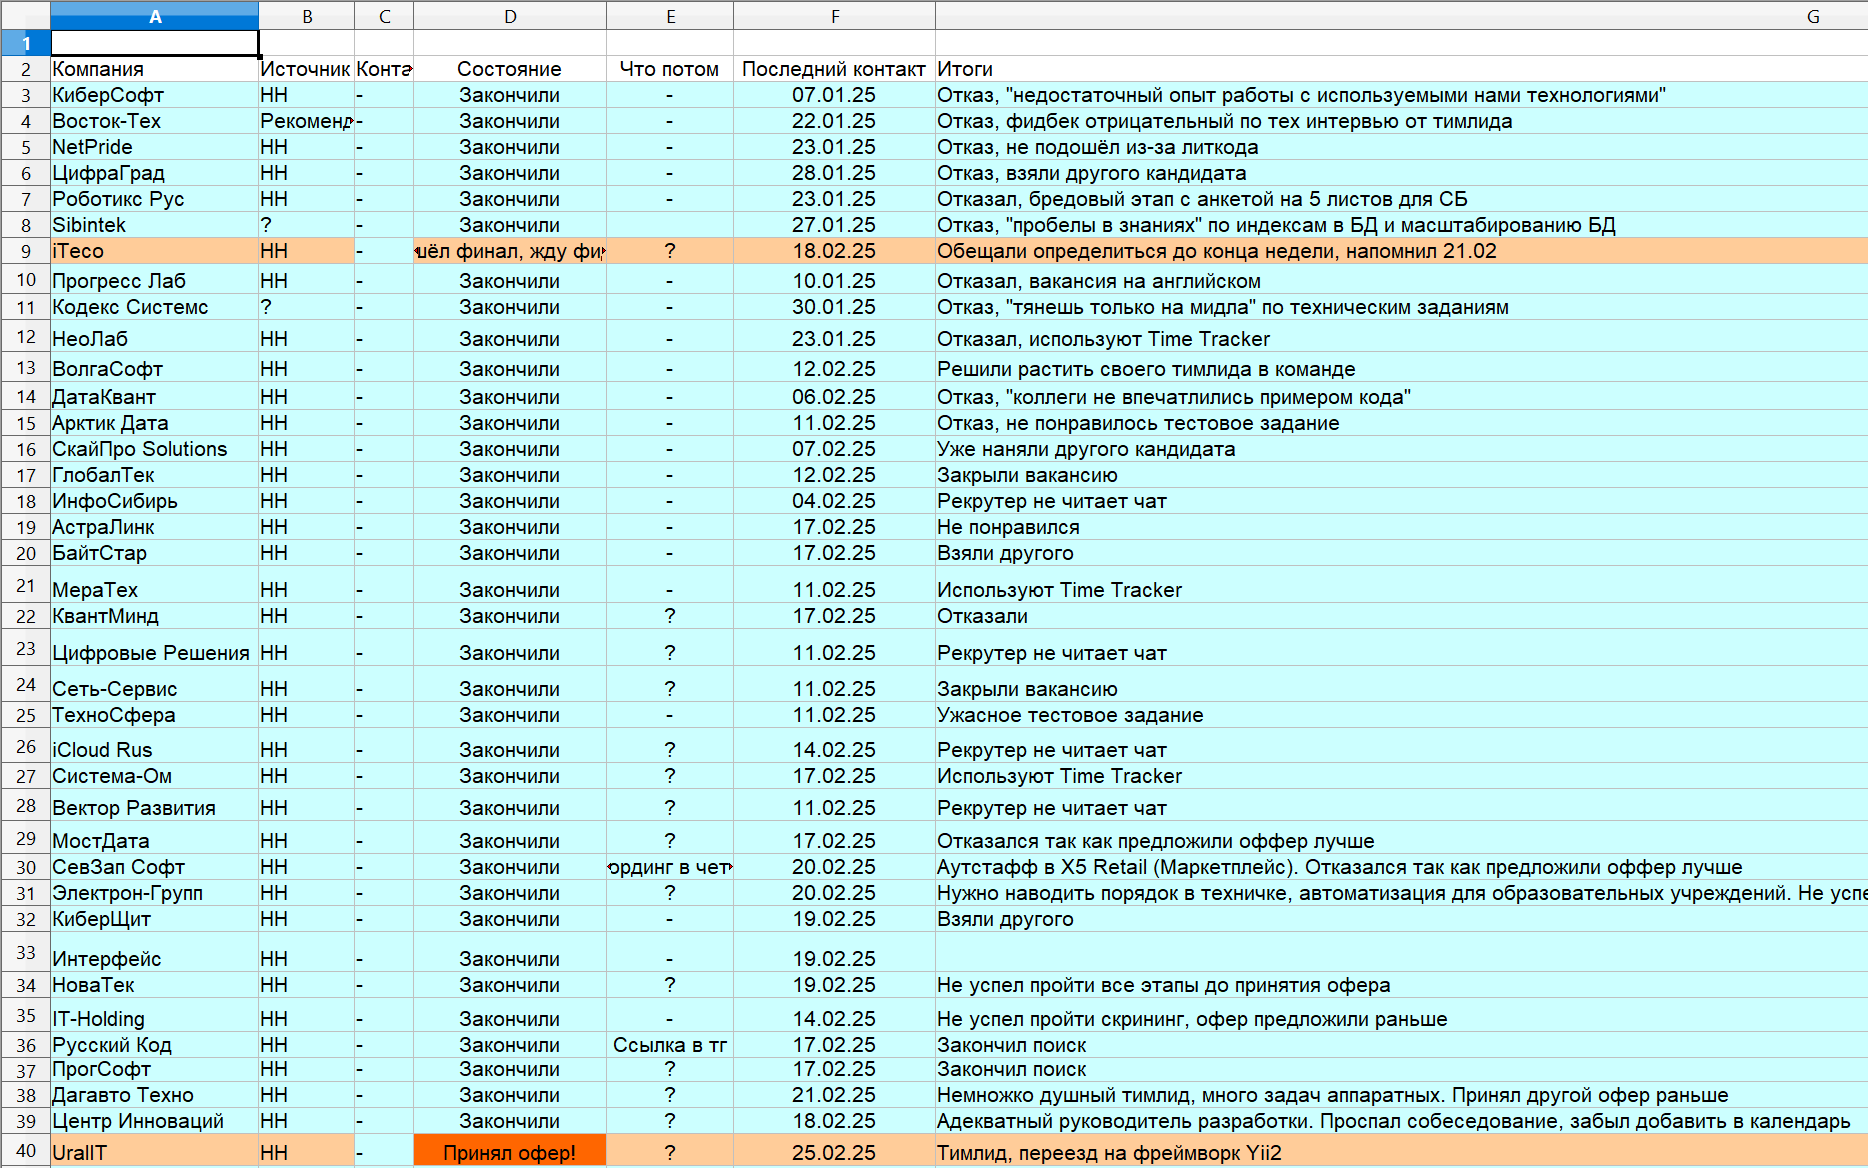Click the 'Sibintek' company cell
Screen dimensions: 1868x1168
pos(154,225)
